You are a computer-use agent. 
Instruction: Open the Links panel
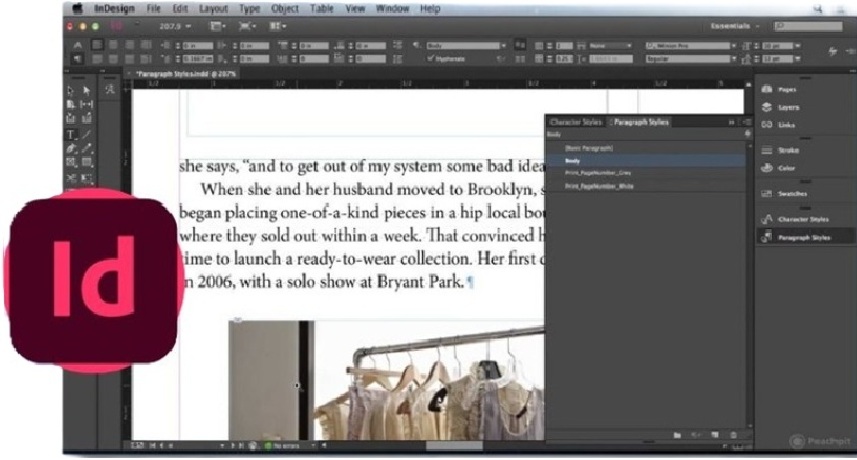pos(786,124)
